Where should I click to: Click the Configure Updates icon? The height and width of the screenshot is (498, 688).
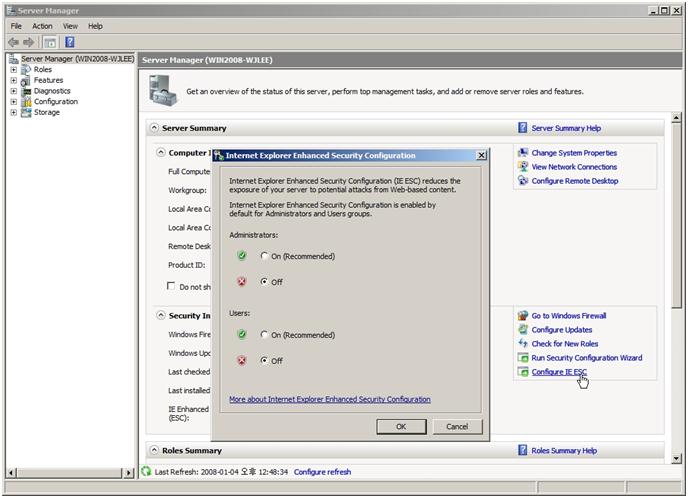523,330
